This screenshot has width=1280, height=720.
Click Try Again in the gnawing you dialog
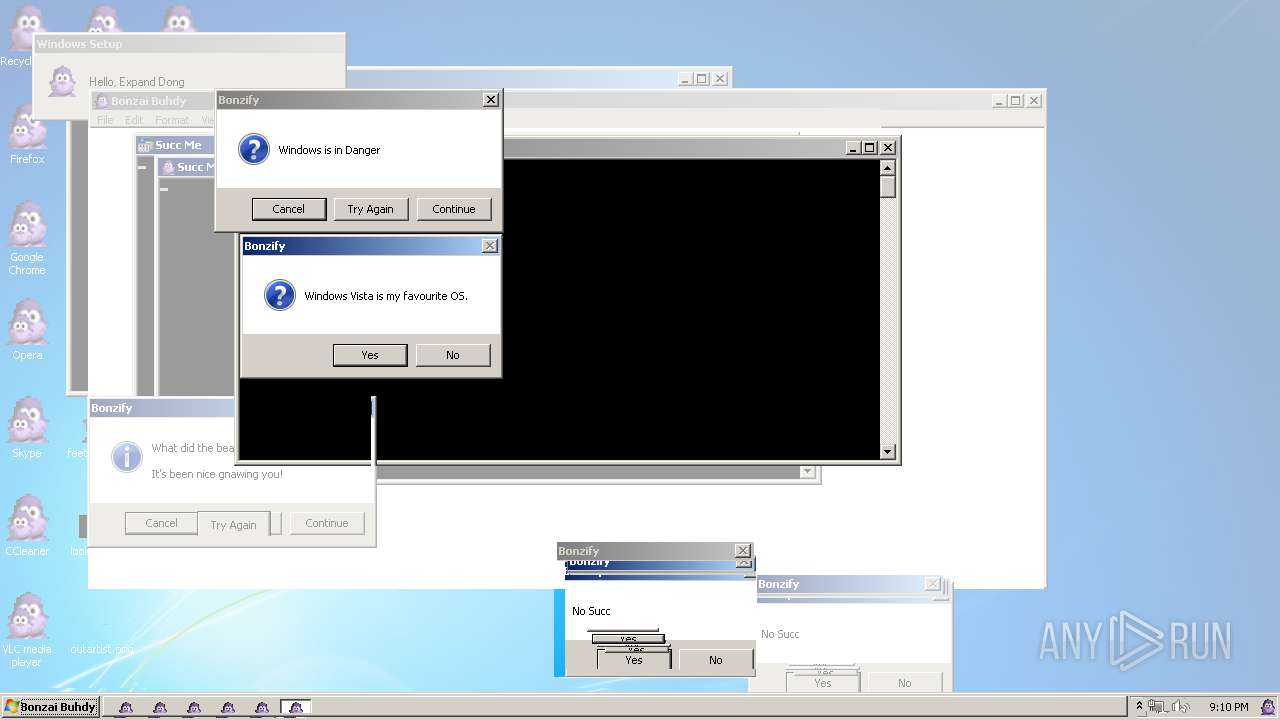(233, 525)
